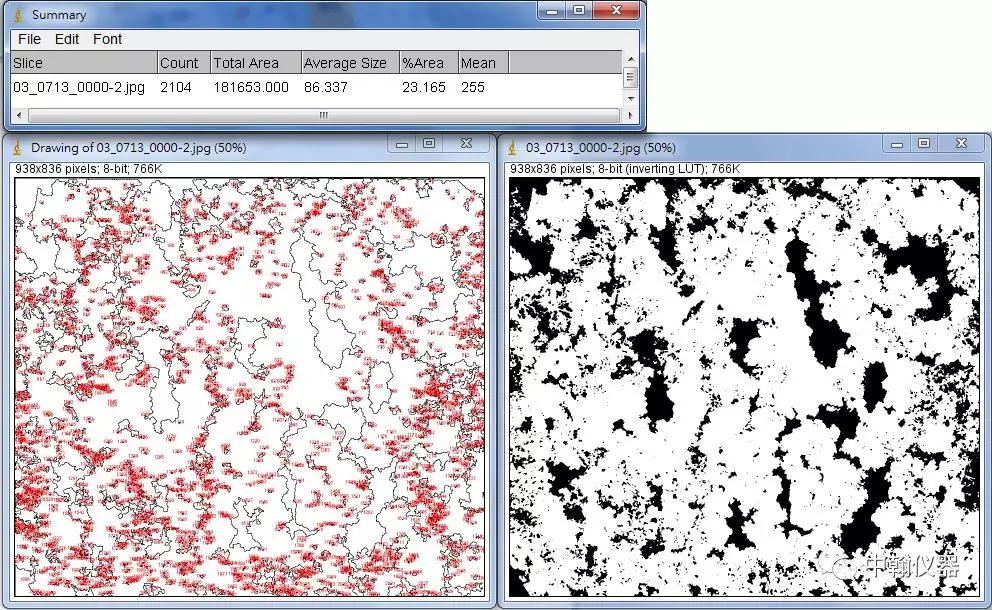
Task: Maximize the Drawing of 03_0713_0000-2.jpg window
Action: 429,144
